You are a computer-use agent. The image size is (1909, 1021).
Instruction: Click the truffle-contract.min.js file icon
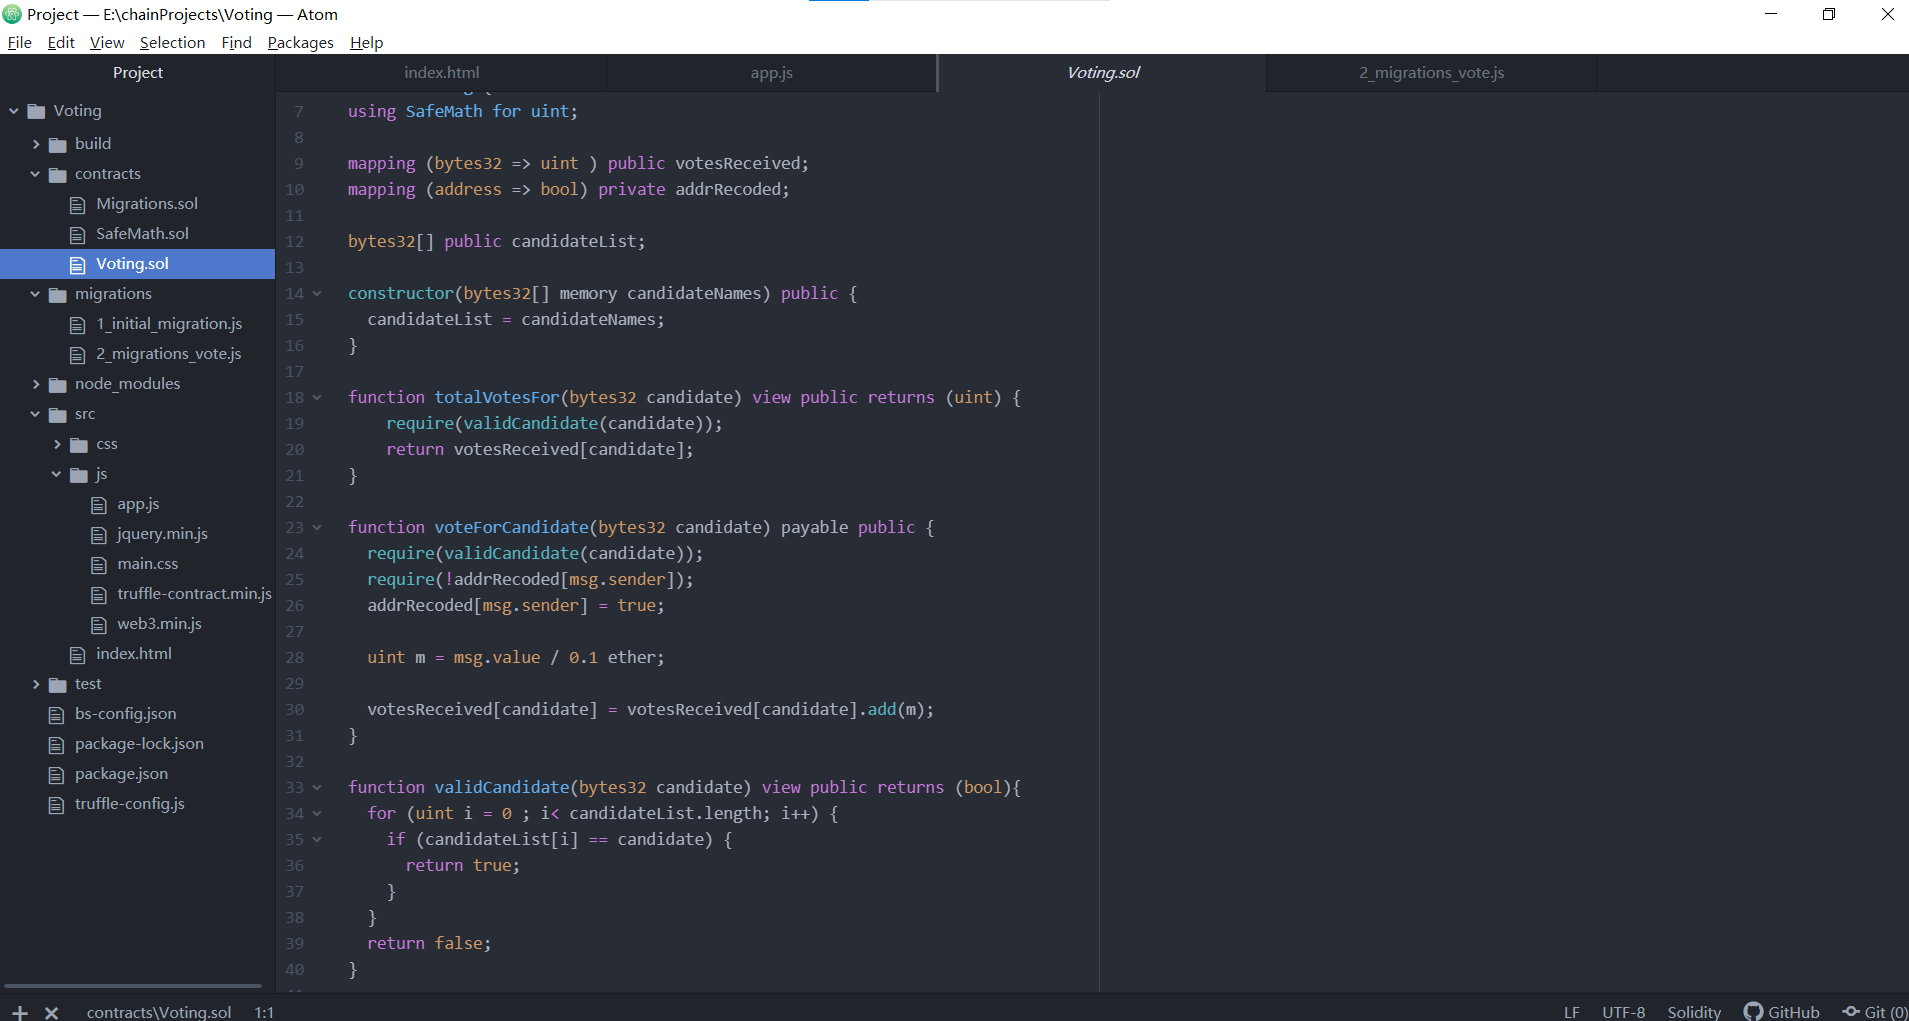pos(99,595)
